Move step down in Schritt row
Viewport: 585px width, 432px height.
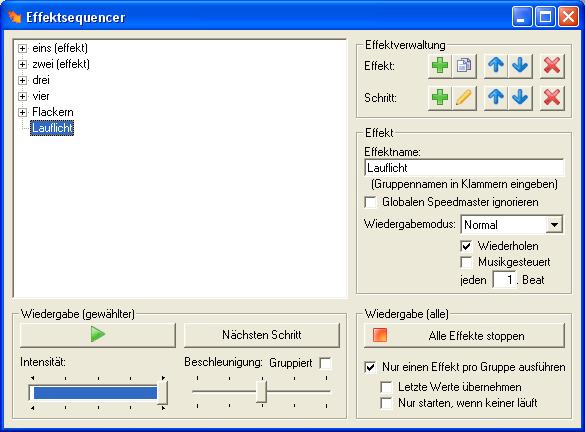(x=520, y=98)
